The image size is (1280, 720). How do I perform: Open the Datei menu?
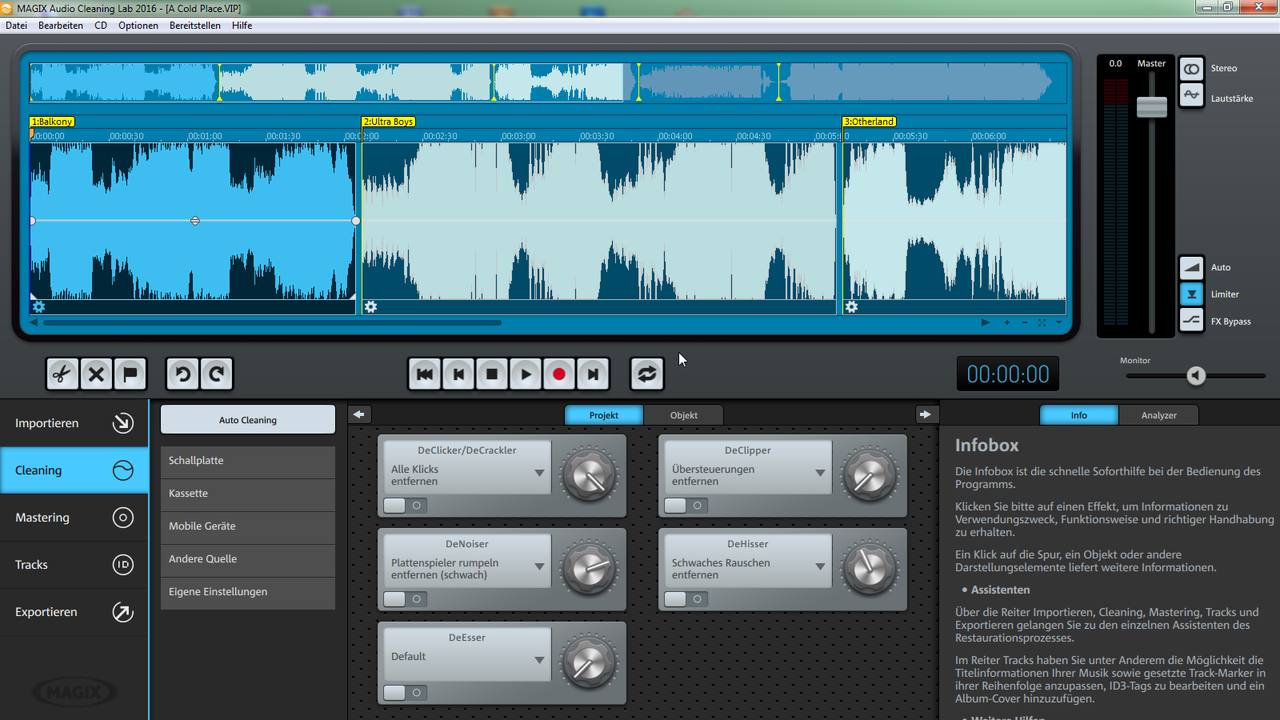16,25
